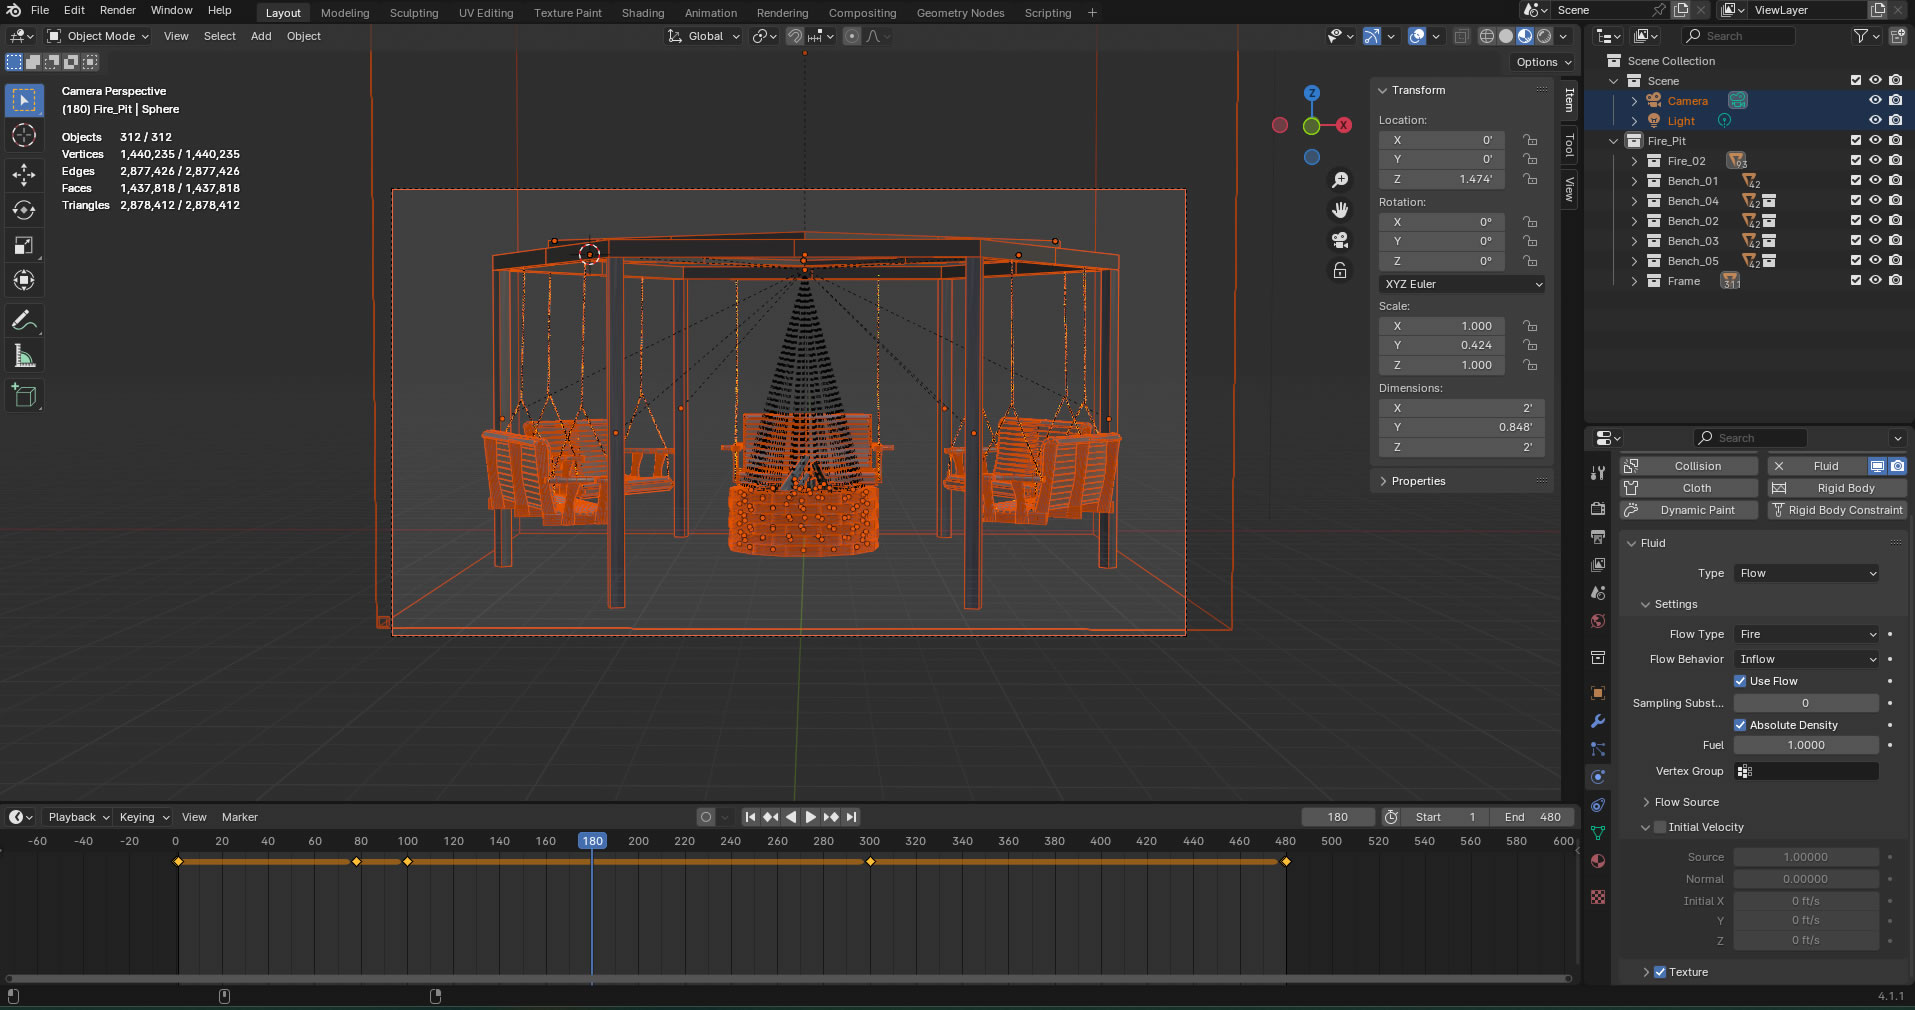This screenshot has height=1010, width=1915.
Task: Jump to the timeline end frame button
Action: coord(852,817)
